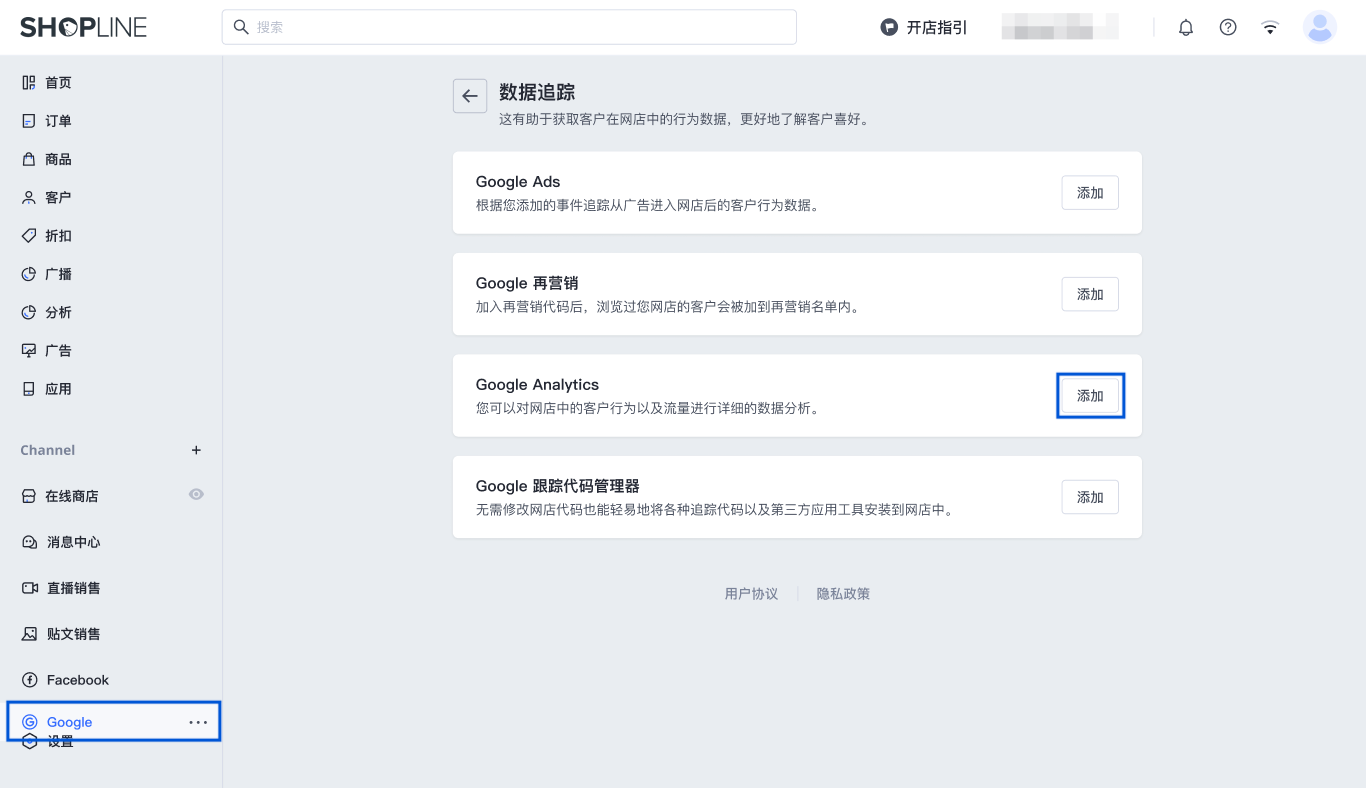Open the 用户协议 link
Image resolution: width=1366 pixels, height=788 pixels.
751,594
